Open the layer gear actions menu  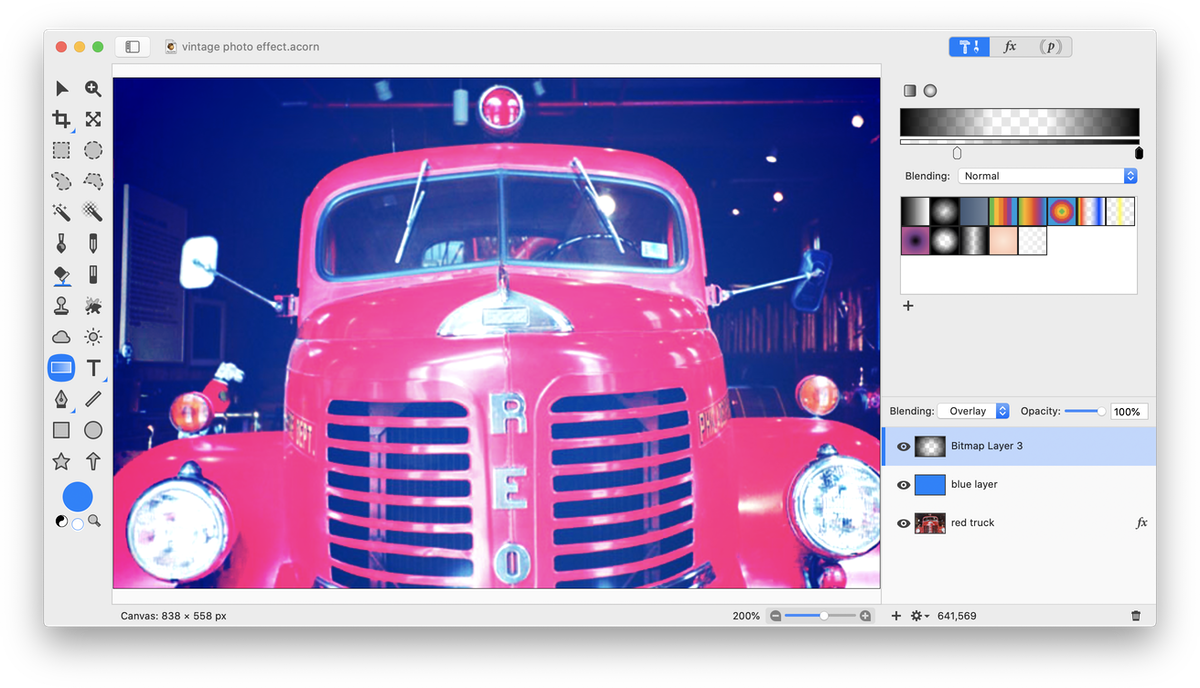920,616
